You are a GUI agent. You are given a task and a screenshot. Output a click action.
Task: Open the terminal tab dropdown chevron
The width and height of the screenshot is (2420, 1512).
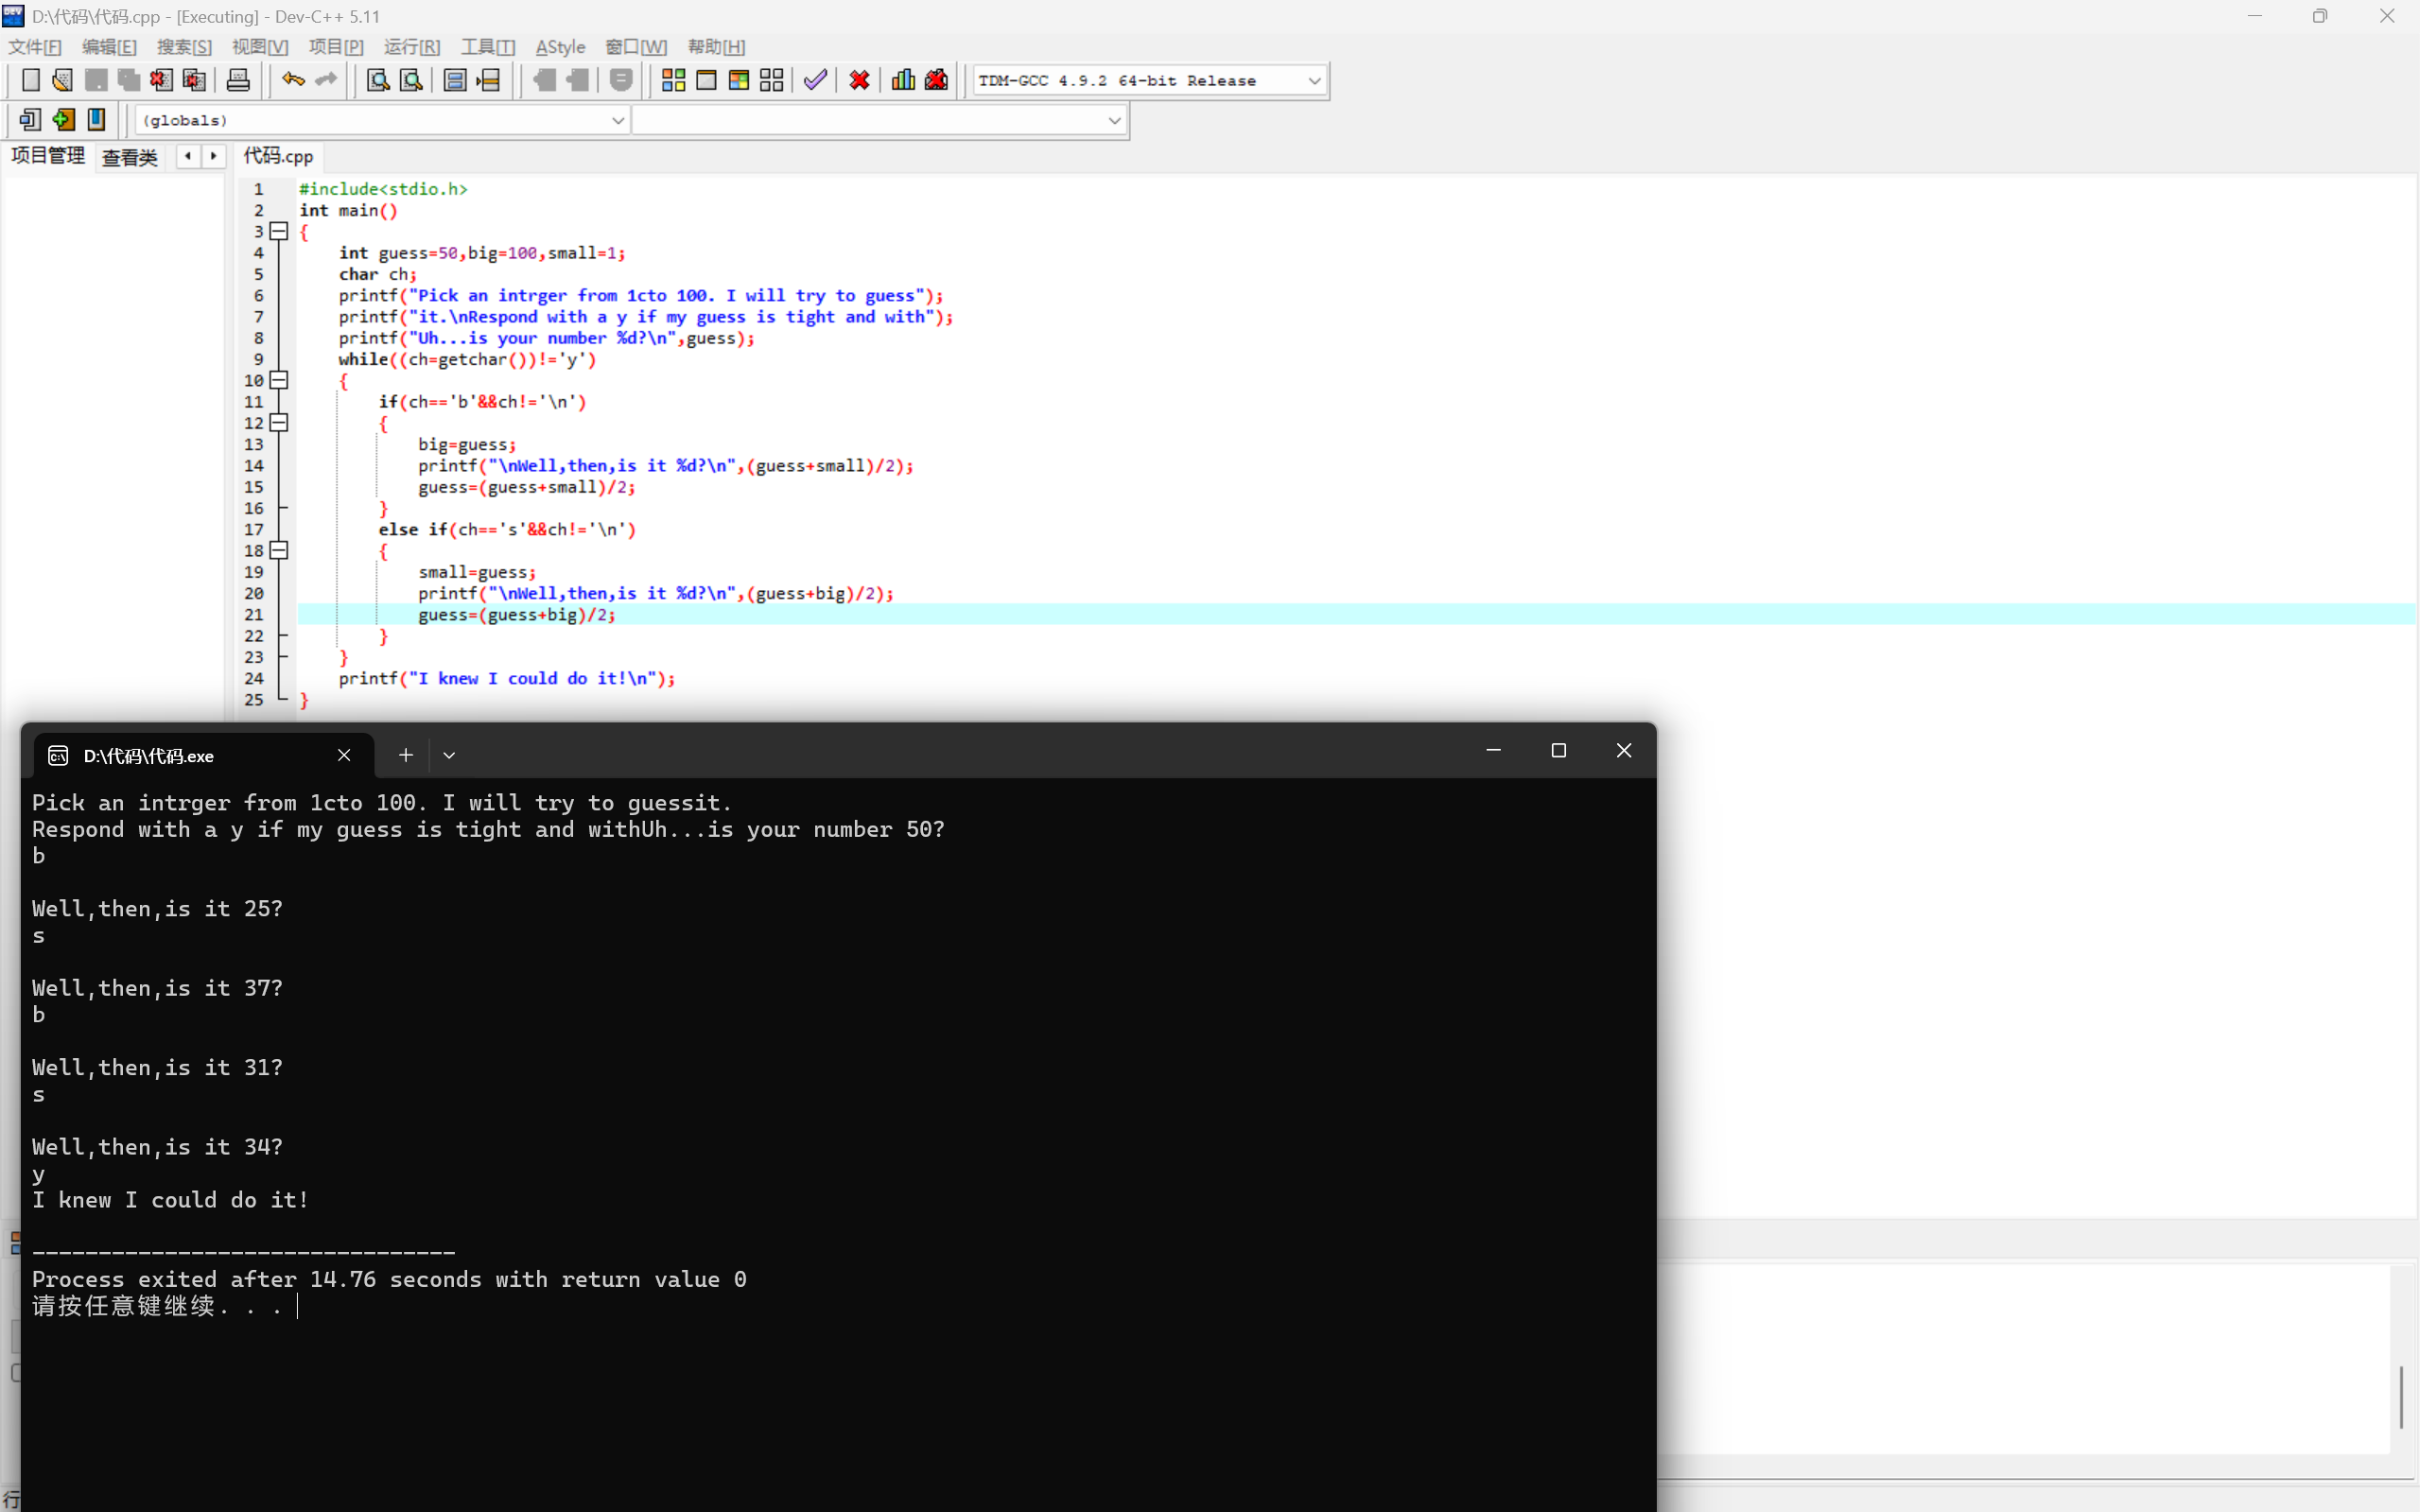[x=449, y=756]
